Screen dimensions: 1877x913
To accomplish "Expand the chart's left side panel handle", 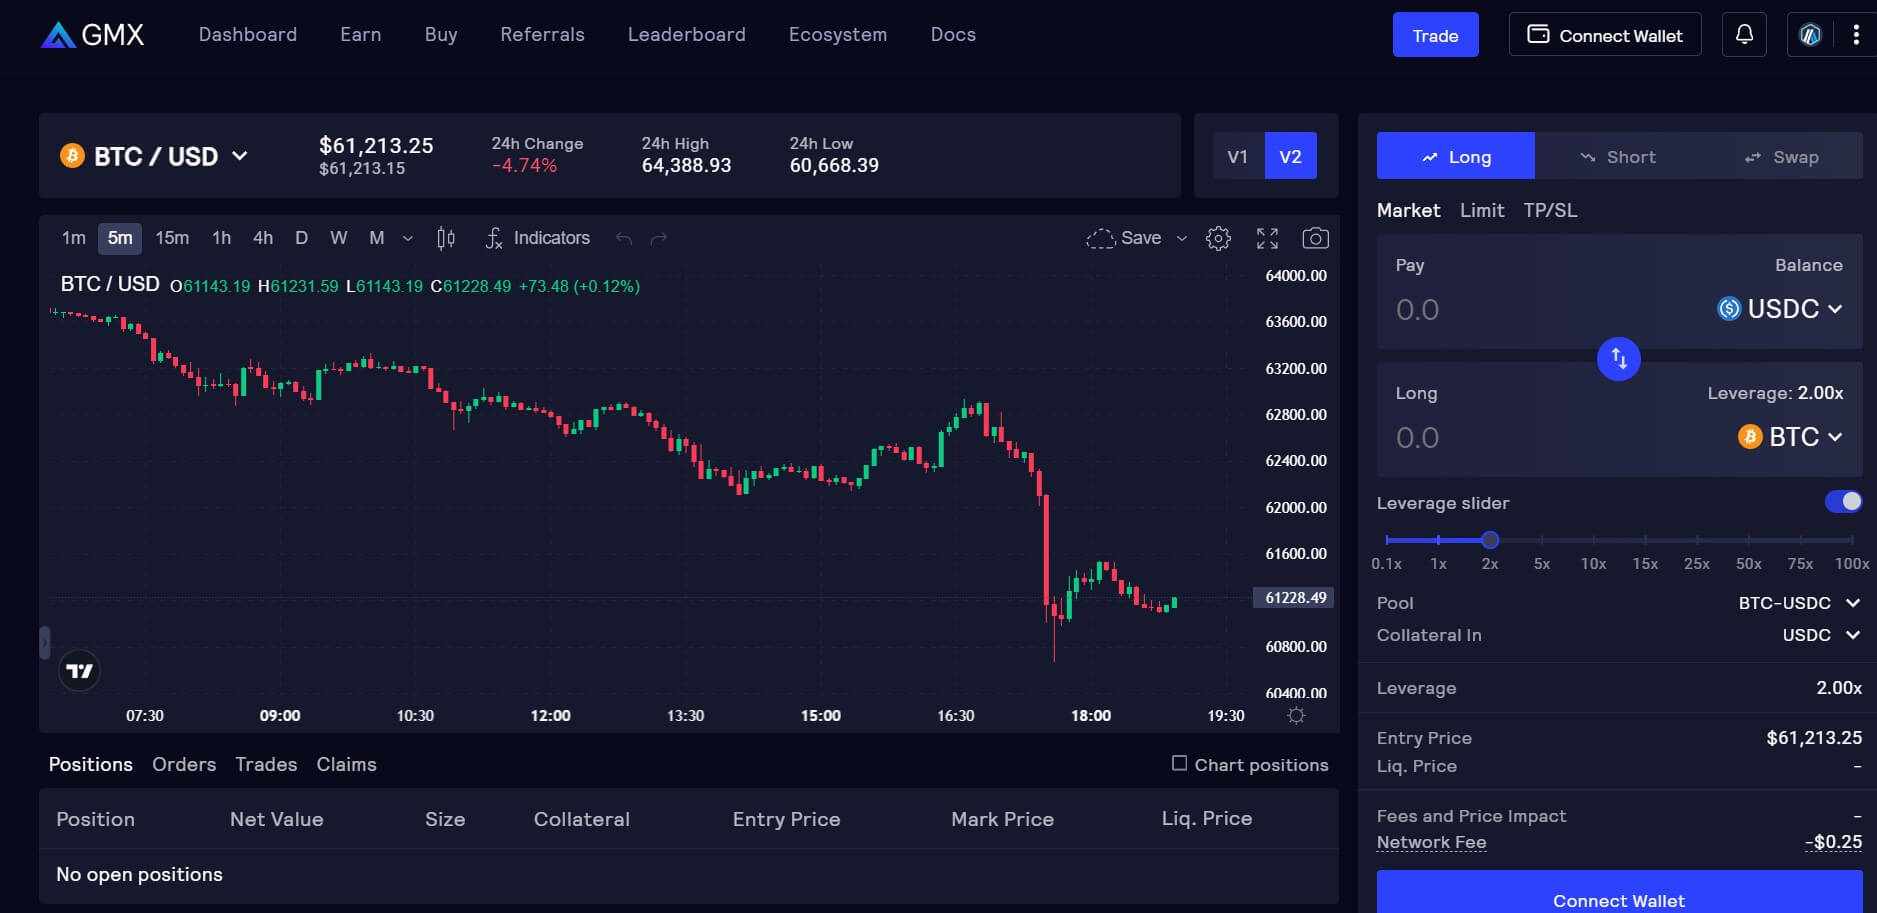I will (x=44, y=642).
